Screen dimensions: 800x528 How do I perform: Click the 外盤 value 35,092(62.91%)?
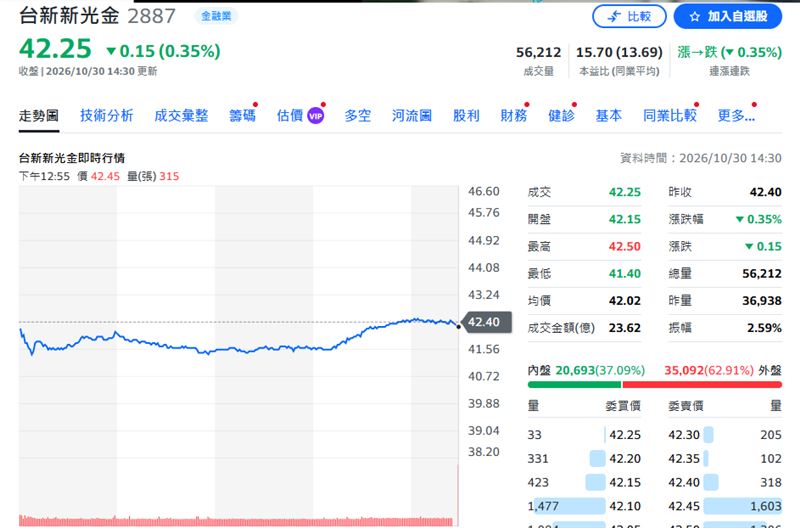(x=709, y=370)
